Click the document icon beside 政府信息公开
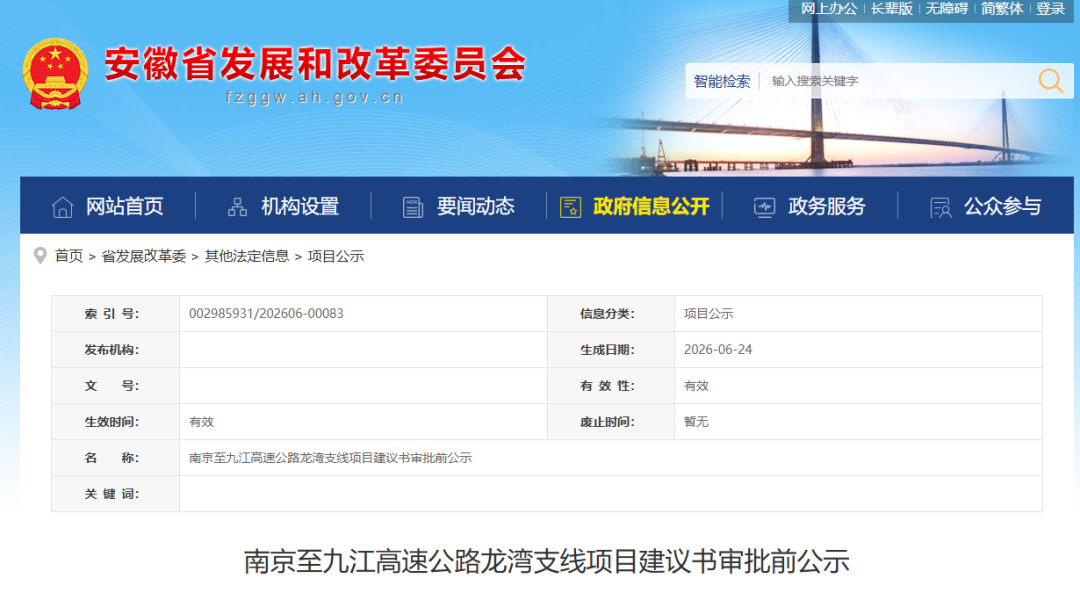 coord(570,207)
